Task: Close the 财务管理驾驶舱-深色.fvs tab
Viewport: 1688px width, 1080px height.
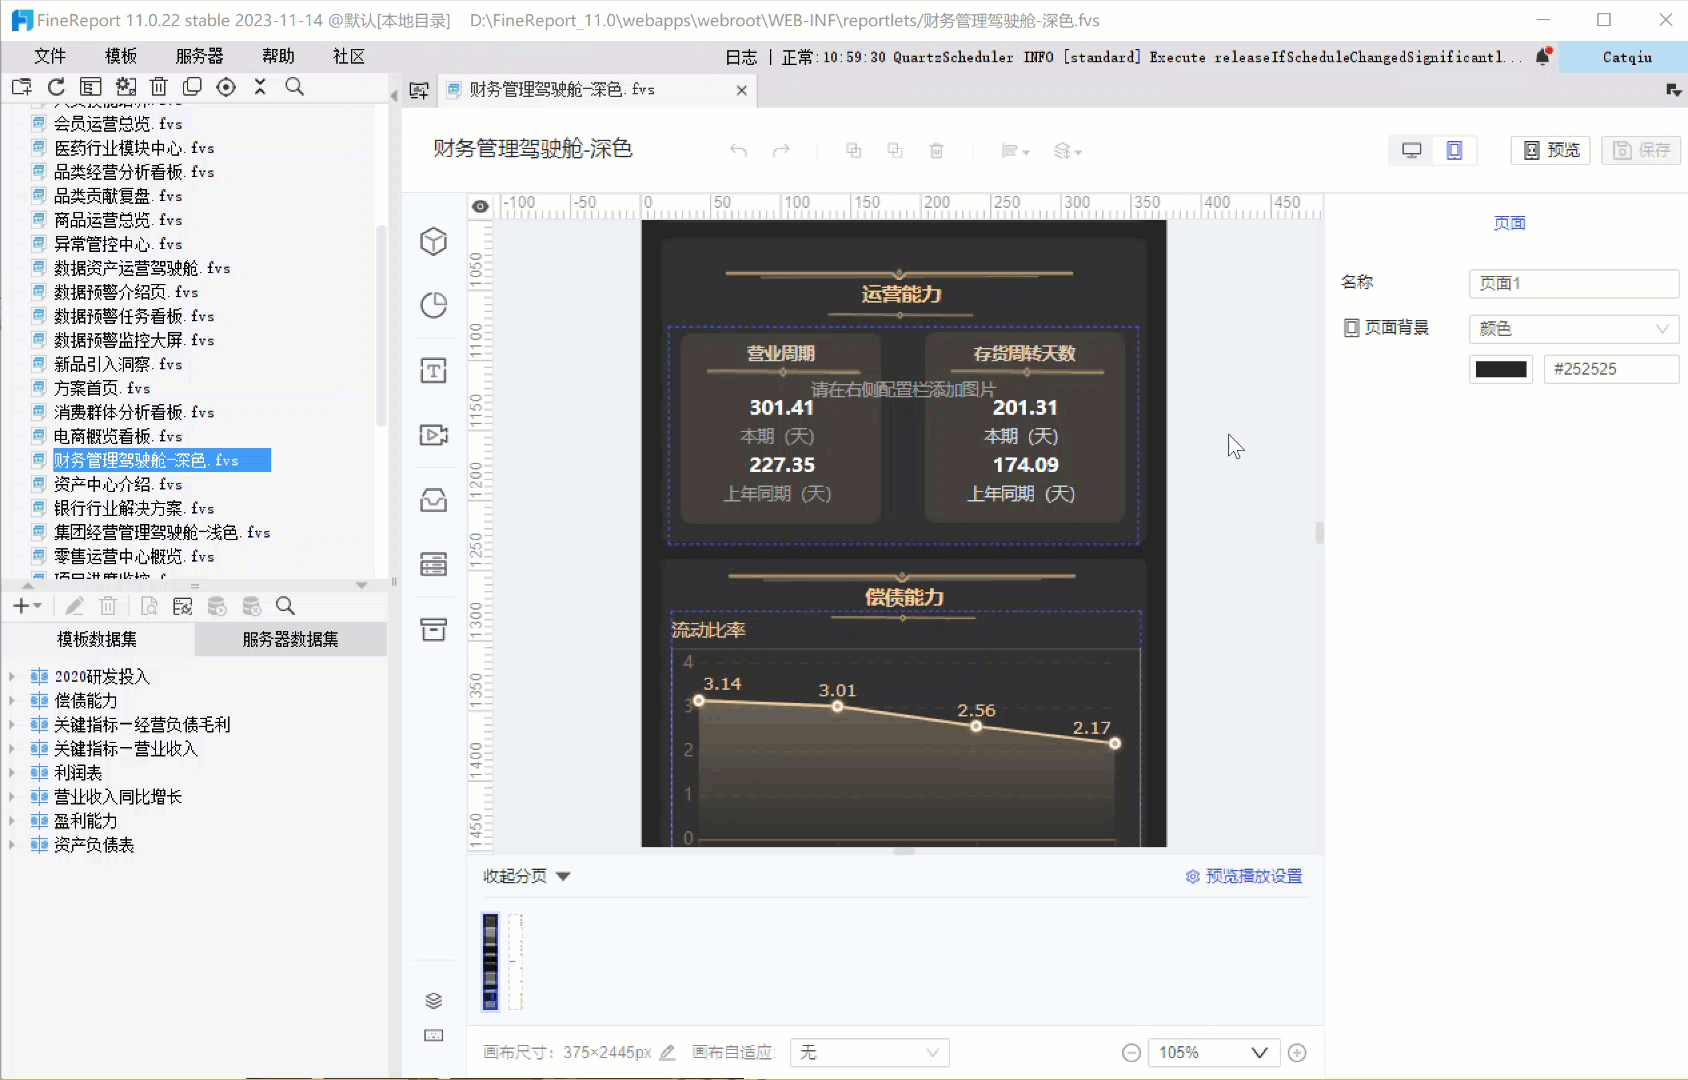Action: pyautogui.click(x=741, y=90)
